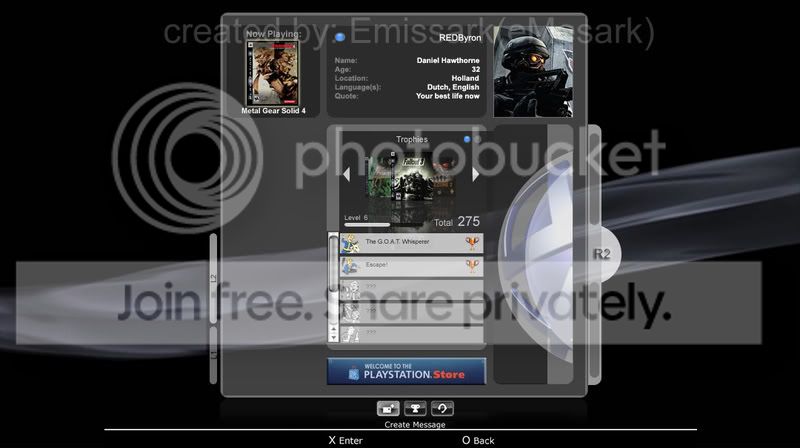
Task: Click the name Daniel Hawthorne
Action: pyautogui.click(x=448, y=60)
